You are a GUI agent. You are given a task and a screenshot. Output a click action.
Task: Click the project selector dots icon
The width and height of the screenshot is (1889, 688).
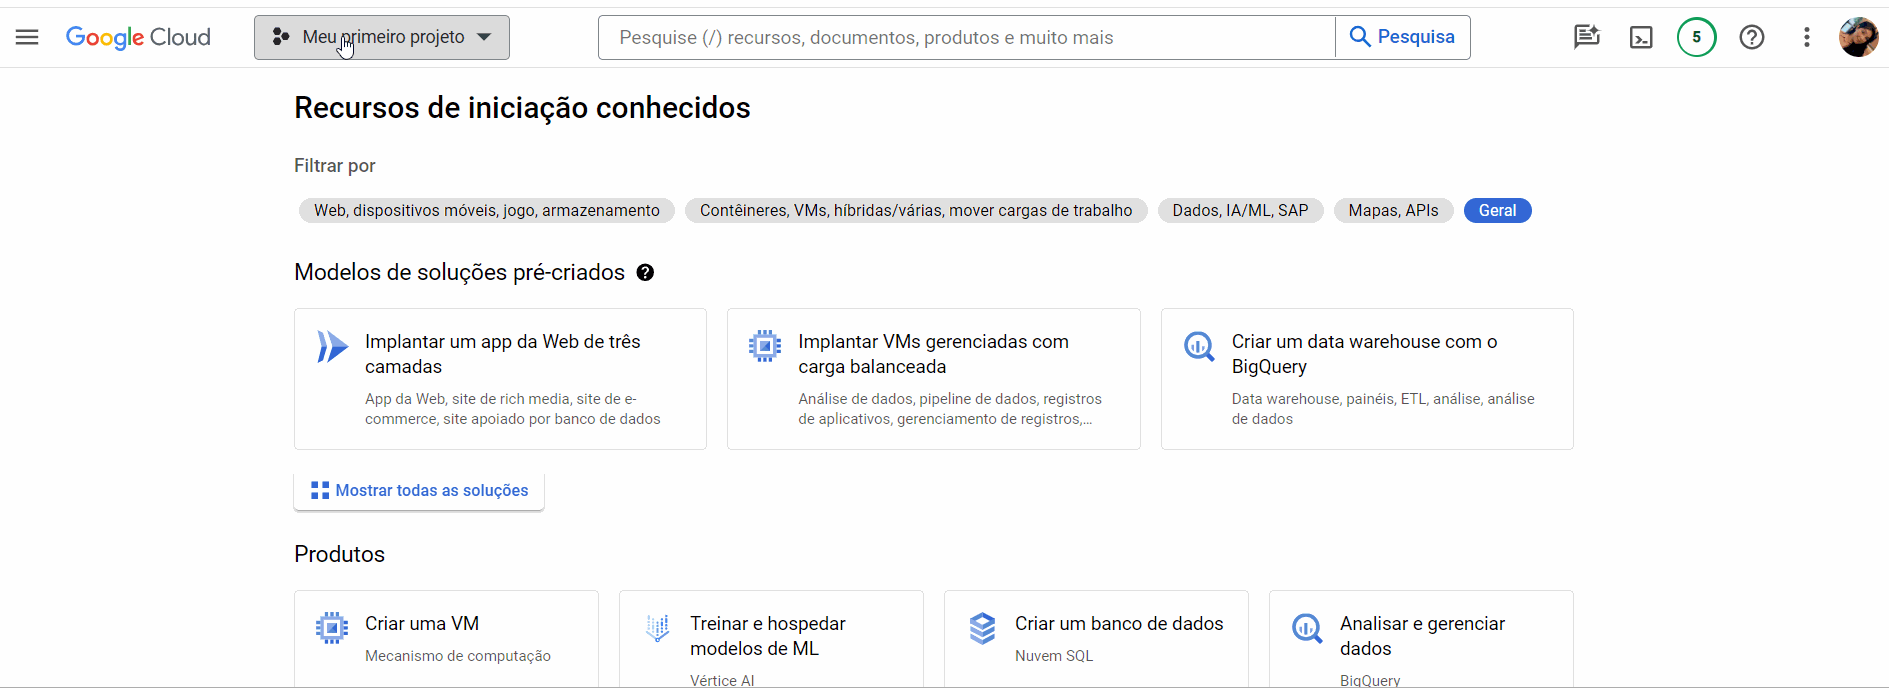point(281,37)
